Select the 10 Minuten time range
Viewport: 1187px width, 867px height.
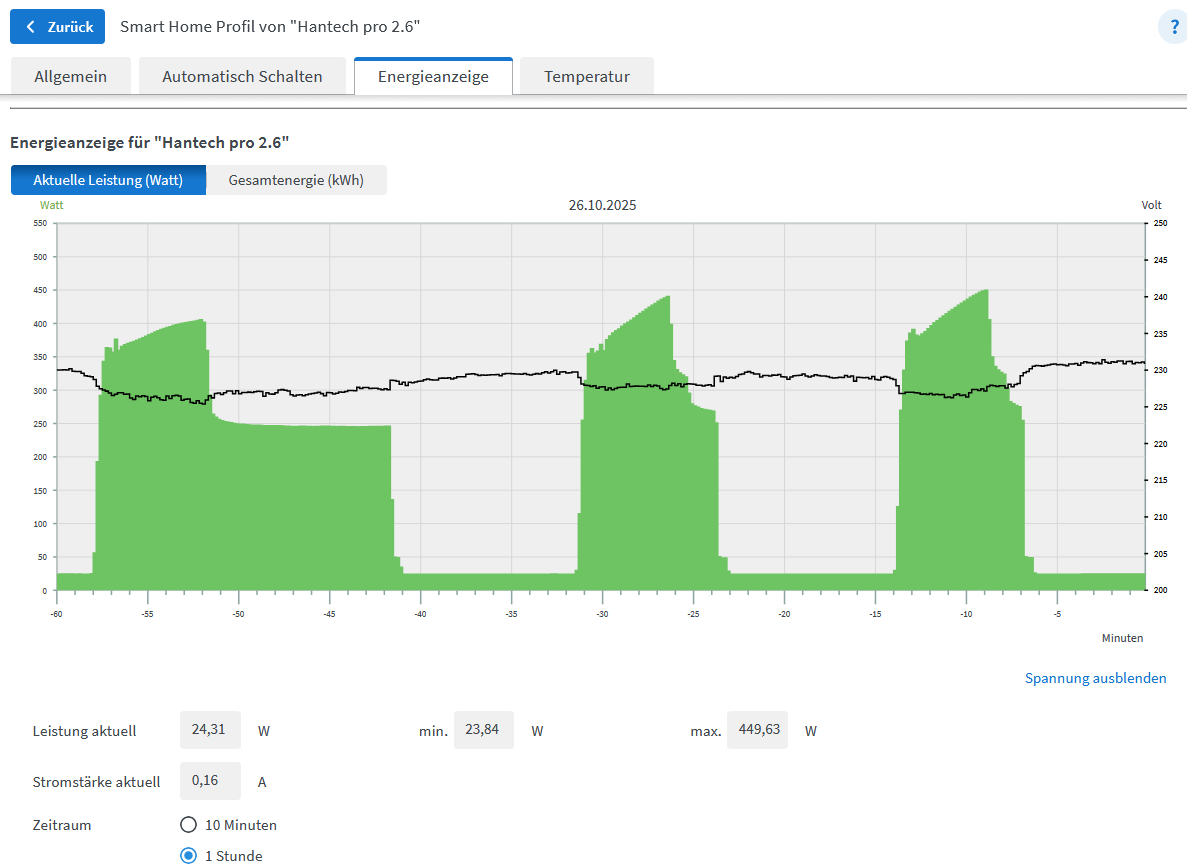(x=188, y=825)
